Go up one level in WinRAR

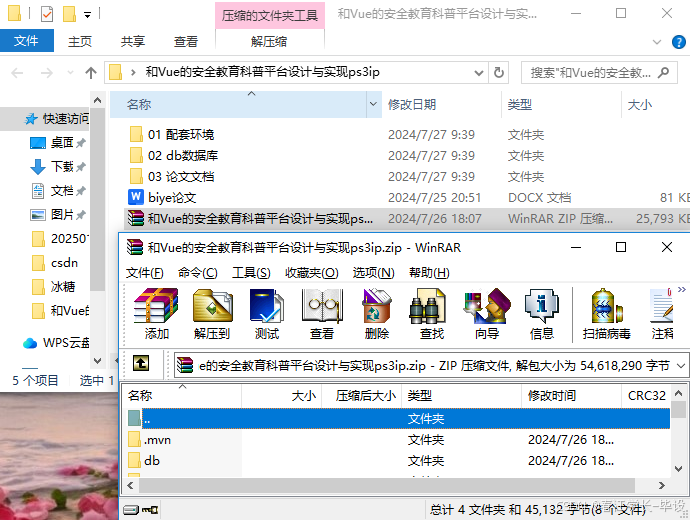(141, 363)
